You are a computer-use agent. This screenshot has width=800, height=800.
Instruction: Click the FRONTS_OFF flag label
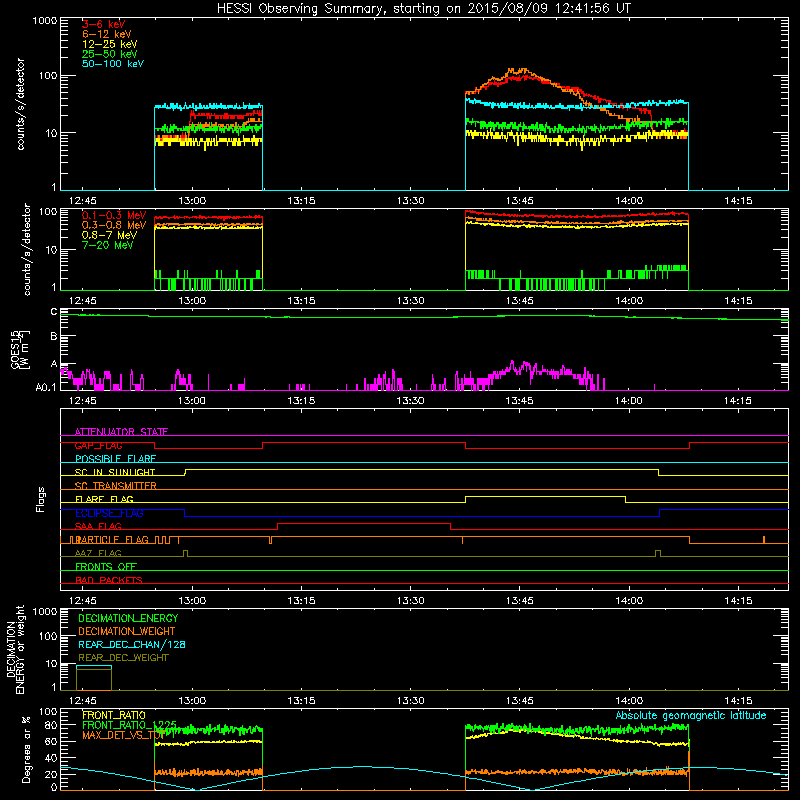point(106,567)
